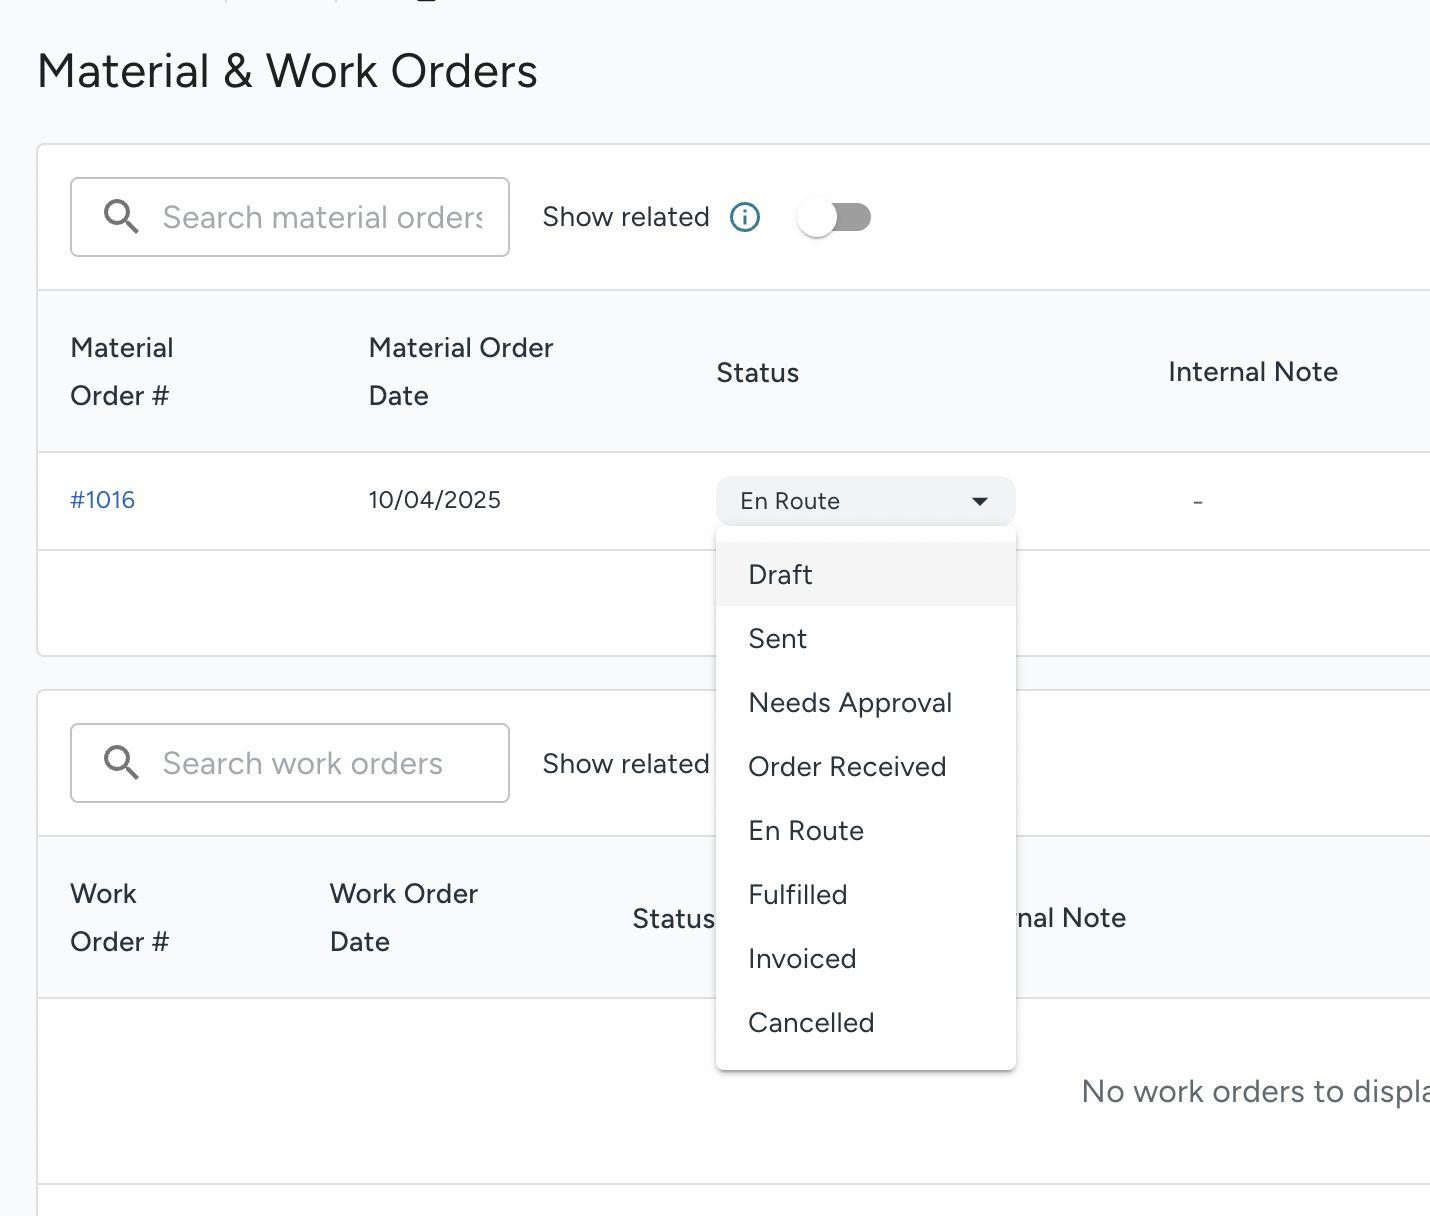Choose Sent in the status list
Screen dimensions: 1430x1216
[777, 639]
